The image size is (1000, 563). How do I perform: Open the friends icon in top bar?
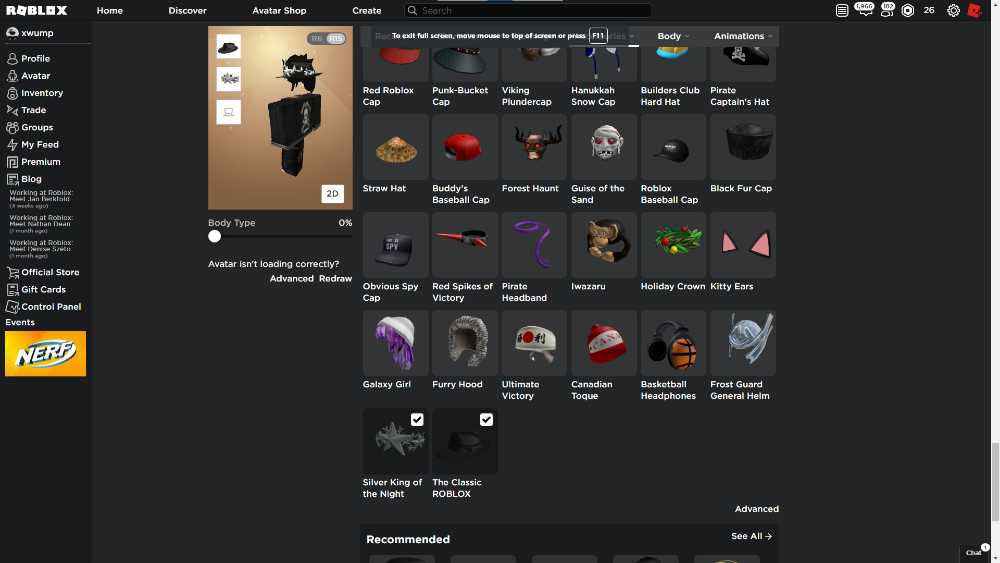coord(886,10)
